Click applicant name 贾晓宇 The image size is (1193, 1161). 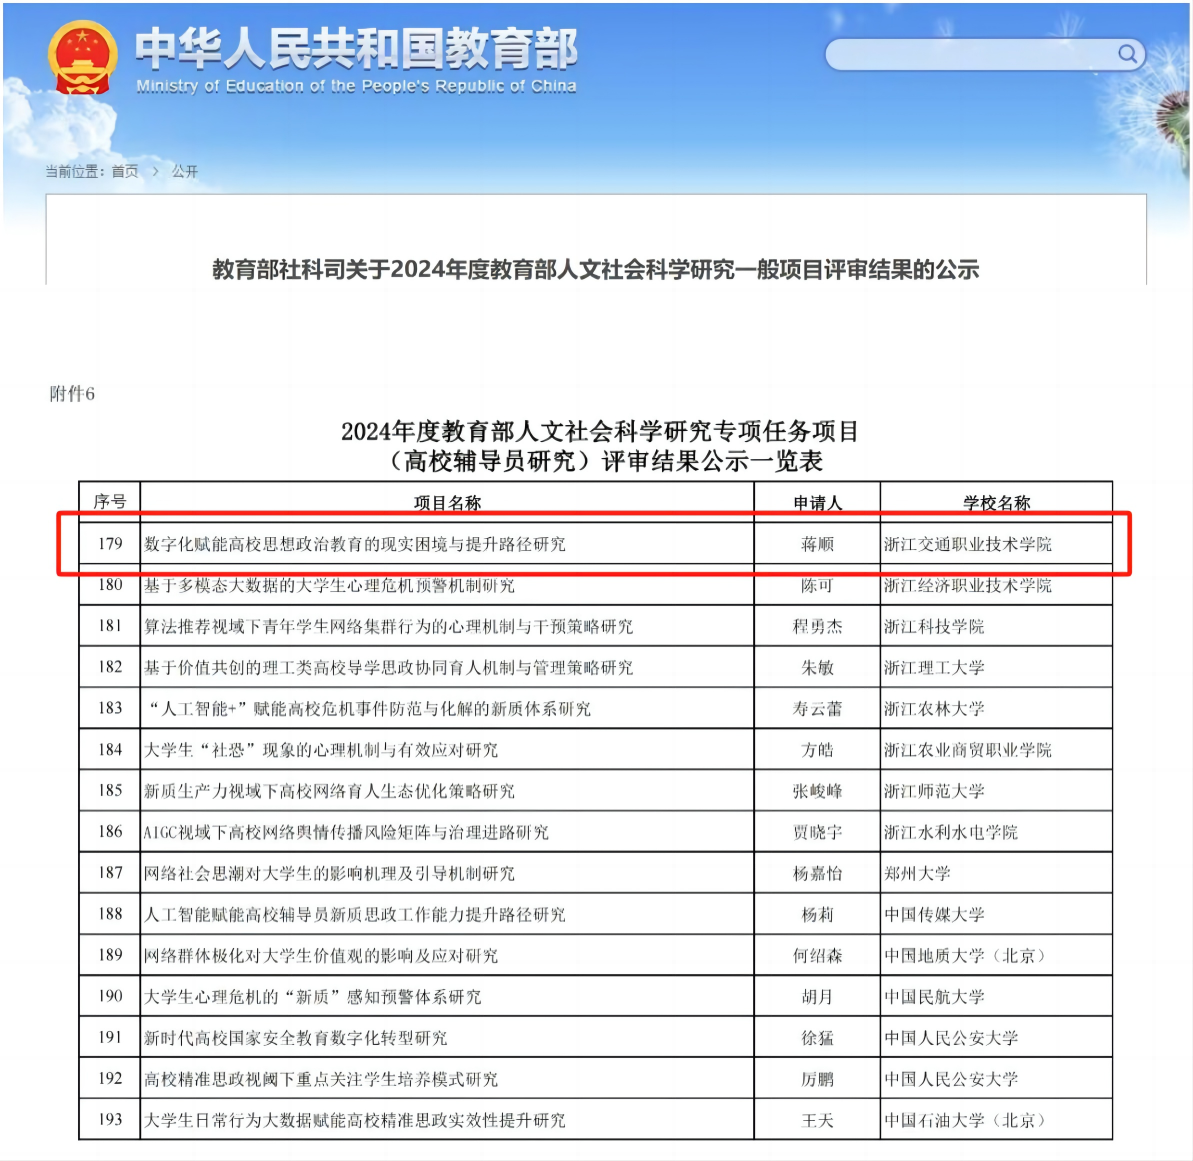[817, 832]
